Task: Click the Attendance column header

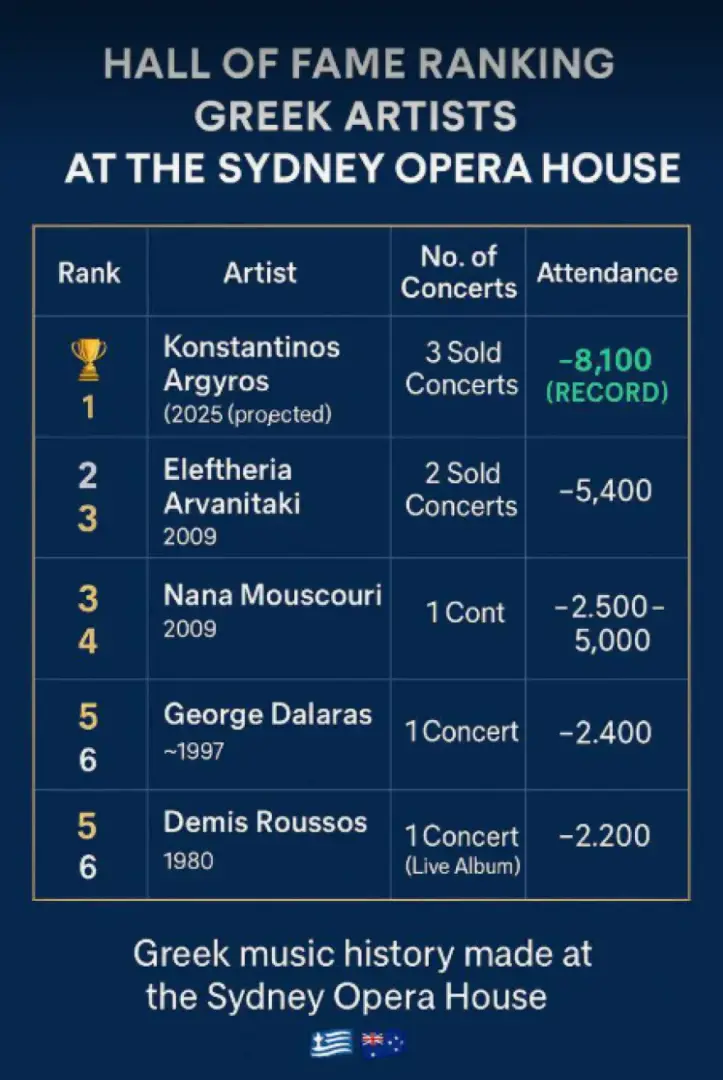Action: 607,272
